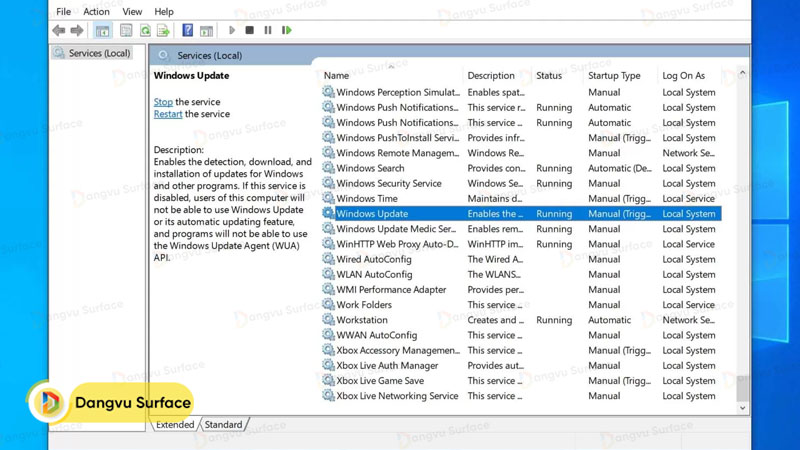Click gear icon beside Windows Search
The image size is (800, 450).
tap(328, 168)
